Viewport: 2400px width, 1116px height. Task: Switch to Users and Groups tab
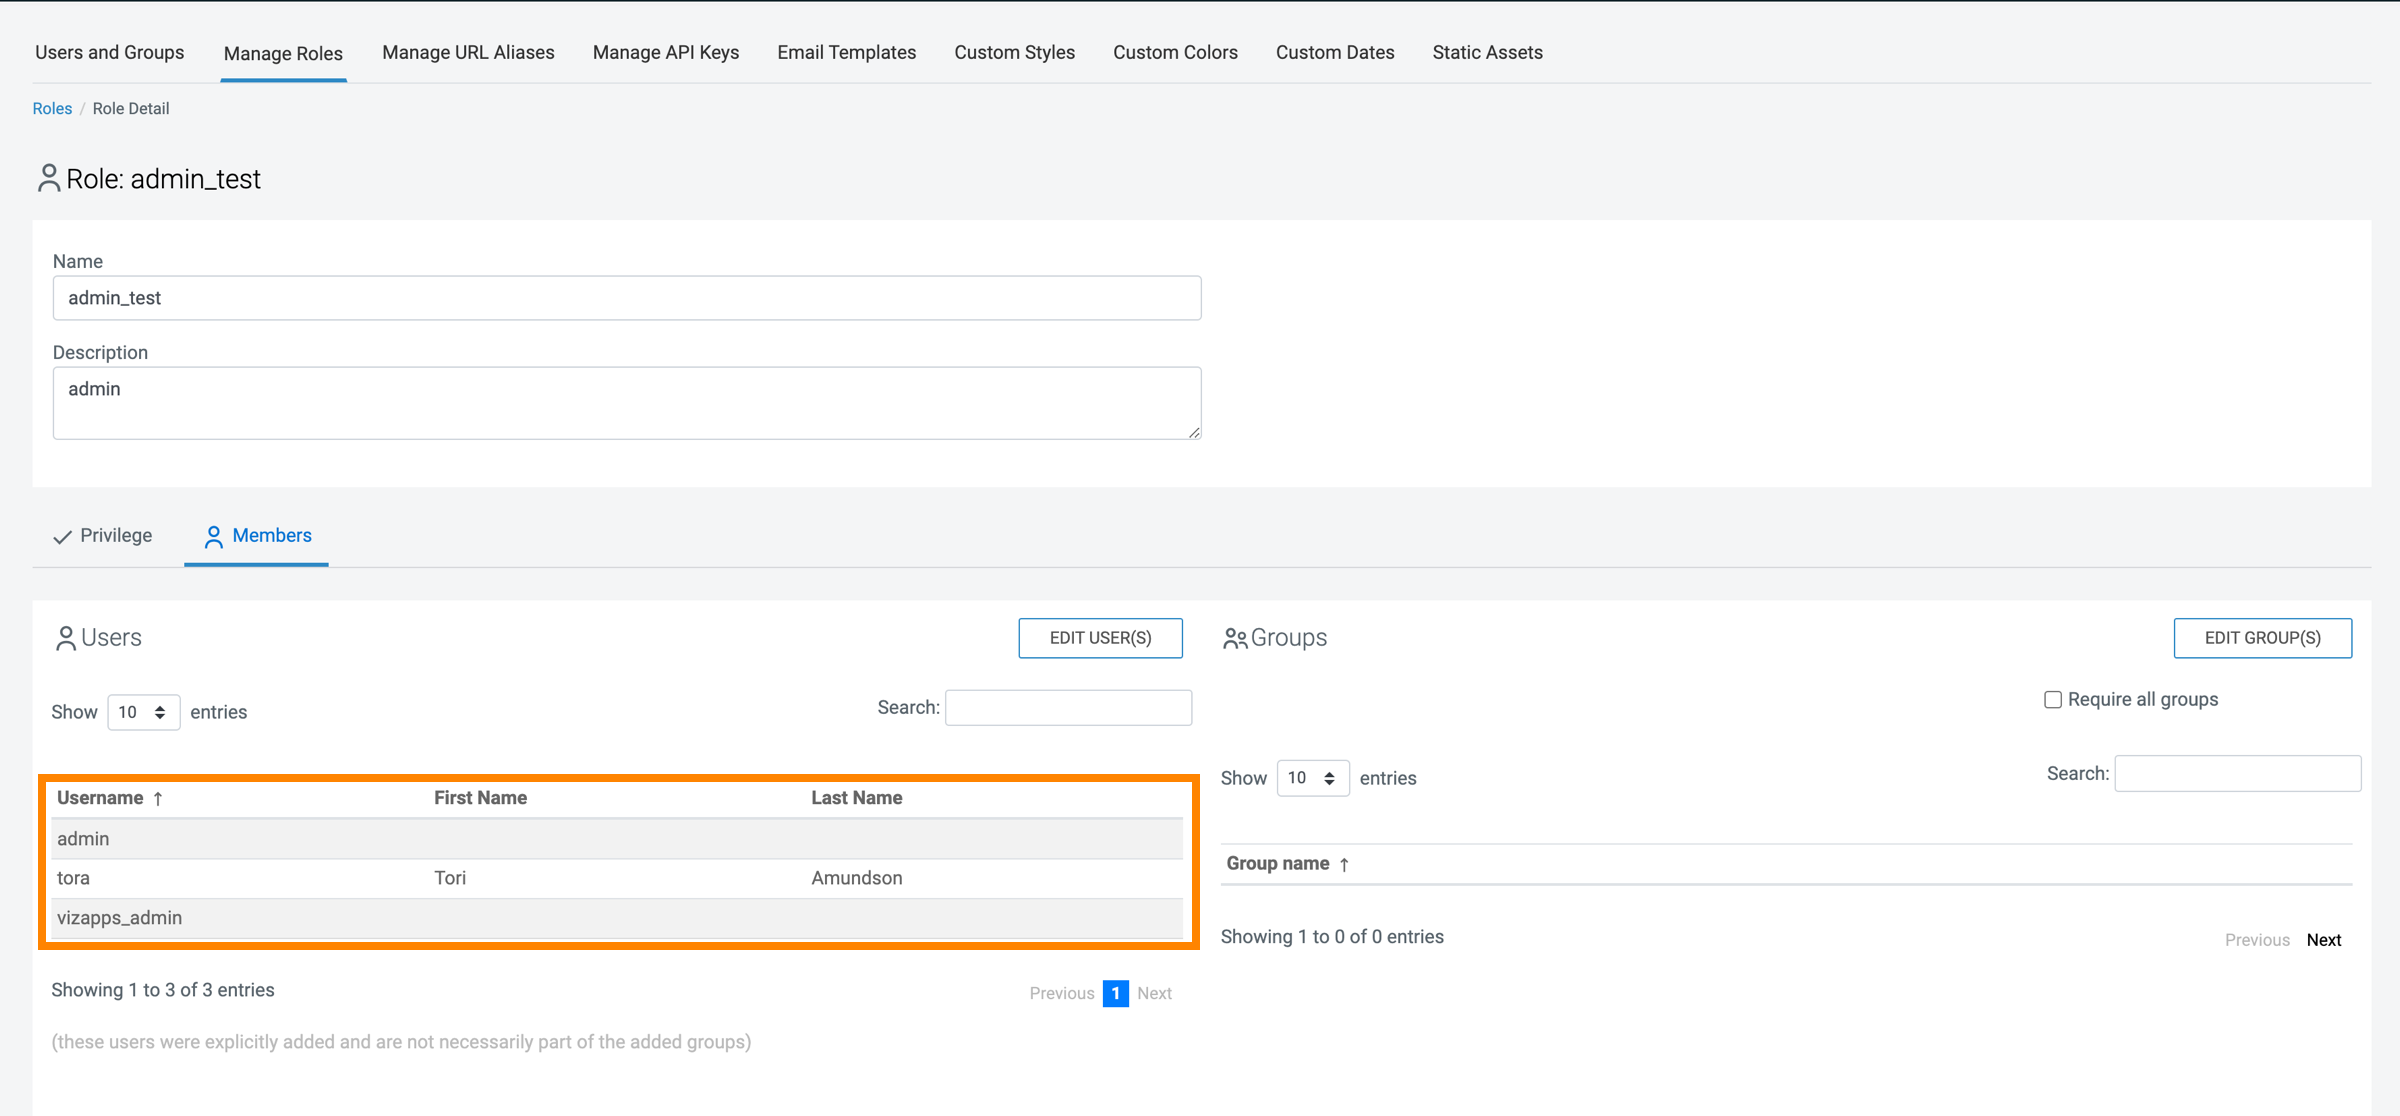click(109, 52)
